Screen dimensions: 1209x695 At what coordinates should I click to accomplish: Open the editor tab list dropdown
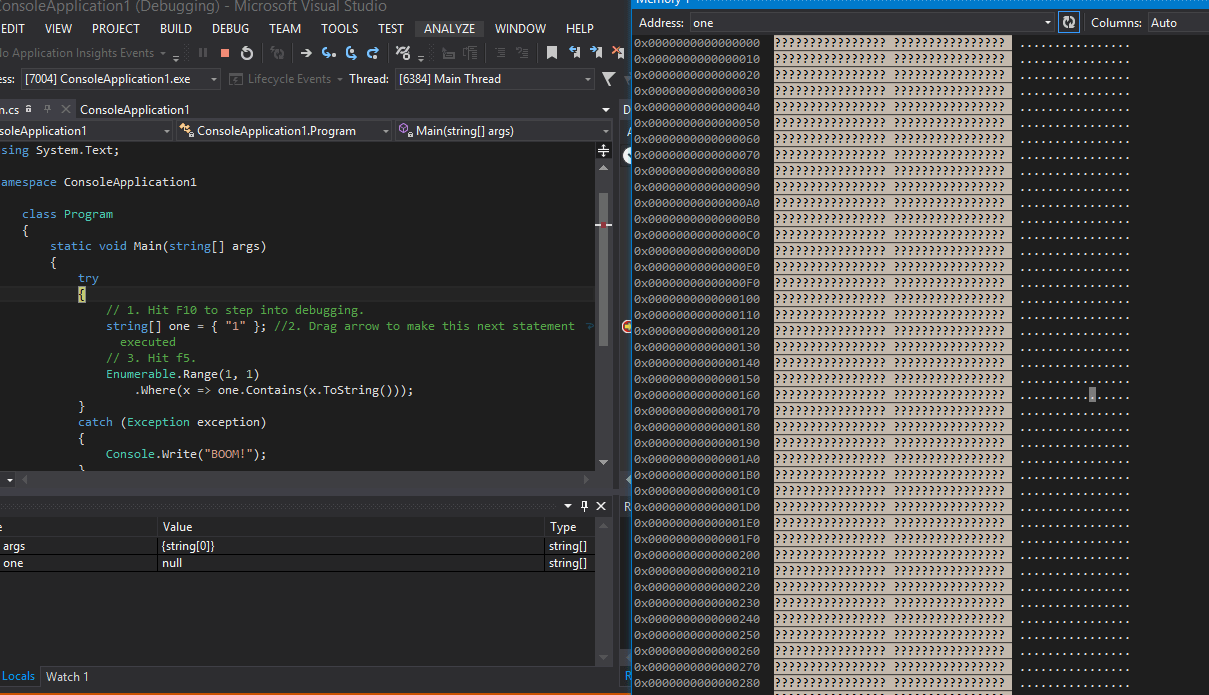point(606,109)
